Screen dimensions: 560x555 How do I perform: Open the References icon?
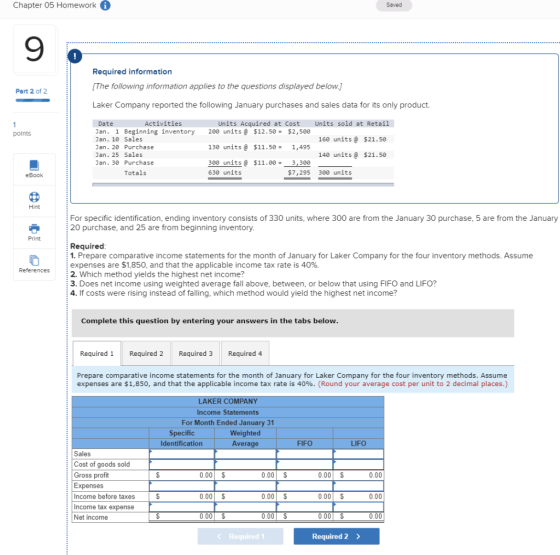(34, 260)
